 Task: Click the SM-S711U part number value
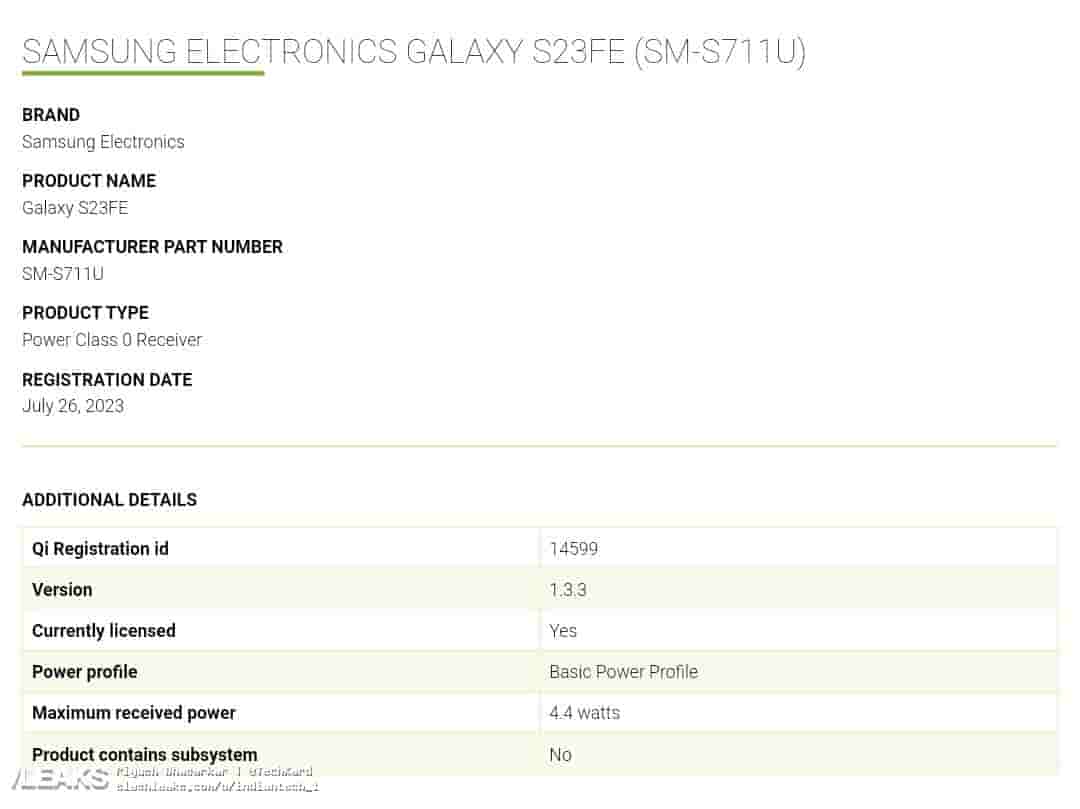click(x=63, y=273)
